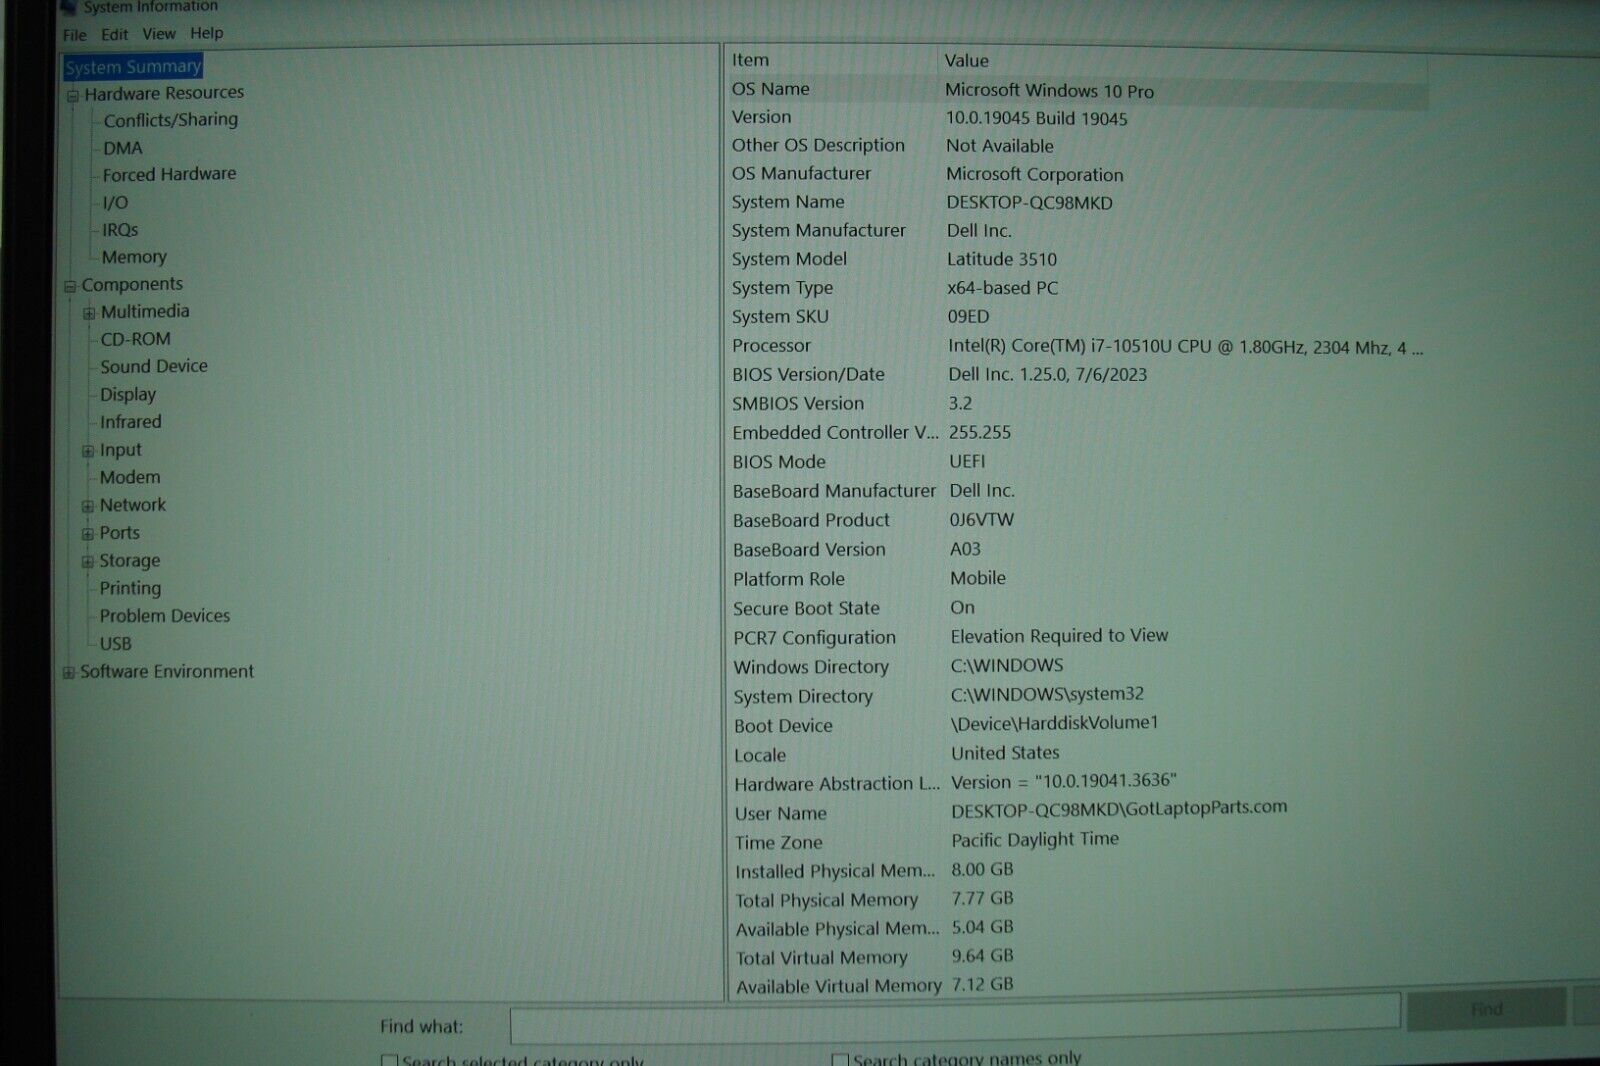This screenshot has height=1066, width=1600.
Task: Select Conflicts/Sharing tree item
Action: 171,120
